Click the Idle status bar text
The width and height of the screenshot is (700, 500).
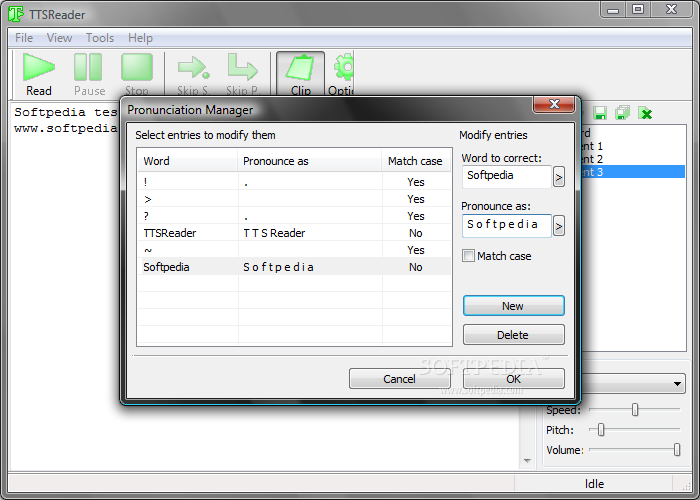[x=594, y=483]
